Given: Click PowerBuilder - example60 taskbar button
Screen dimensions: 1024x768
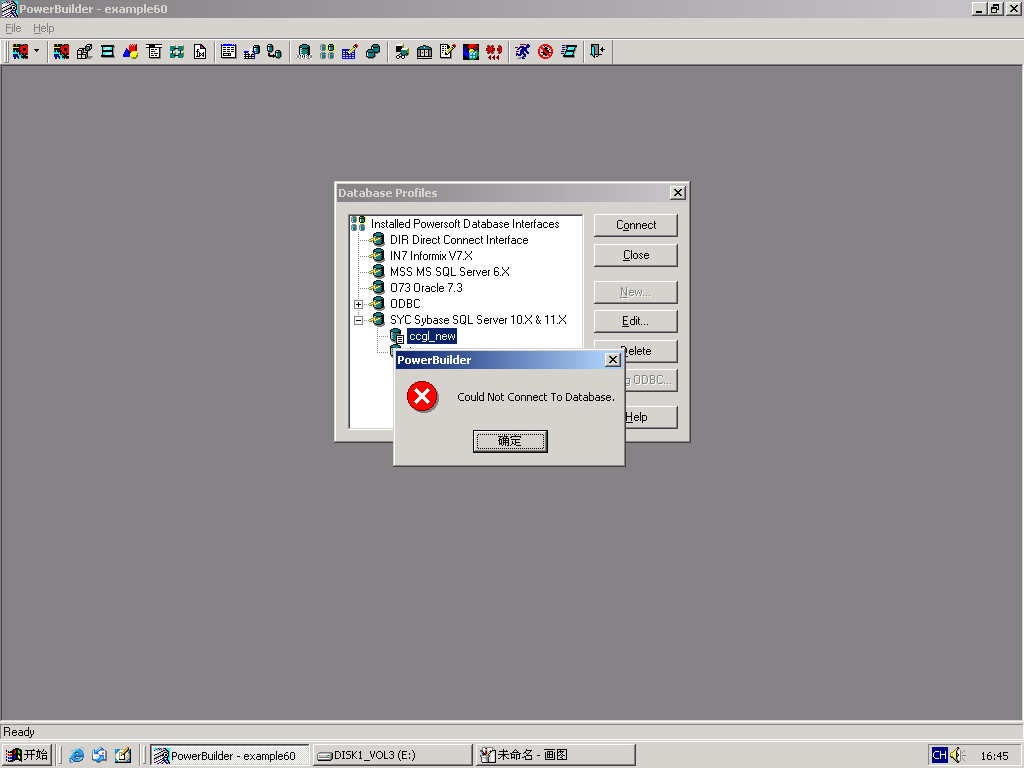Looking at the screenshot, I should point(229,756).
